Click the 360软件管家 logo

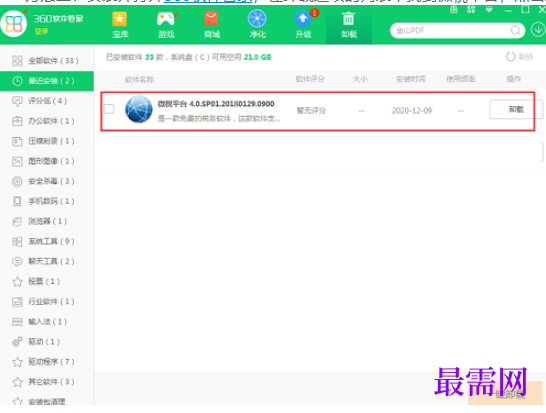(14, 24)
